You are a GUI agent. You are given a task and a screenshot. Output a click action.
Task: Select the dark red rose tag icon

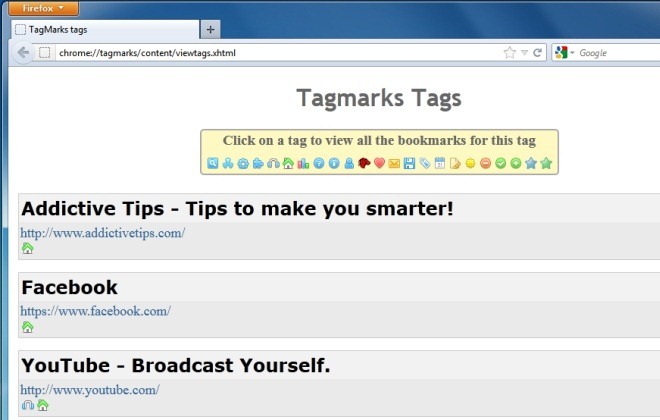coord(364,163)
